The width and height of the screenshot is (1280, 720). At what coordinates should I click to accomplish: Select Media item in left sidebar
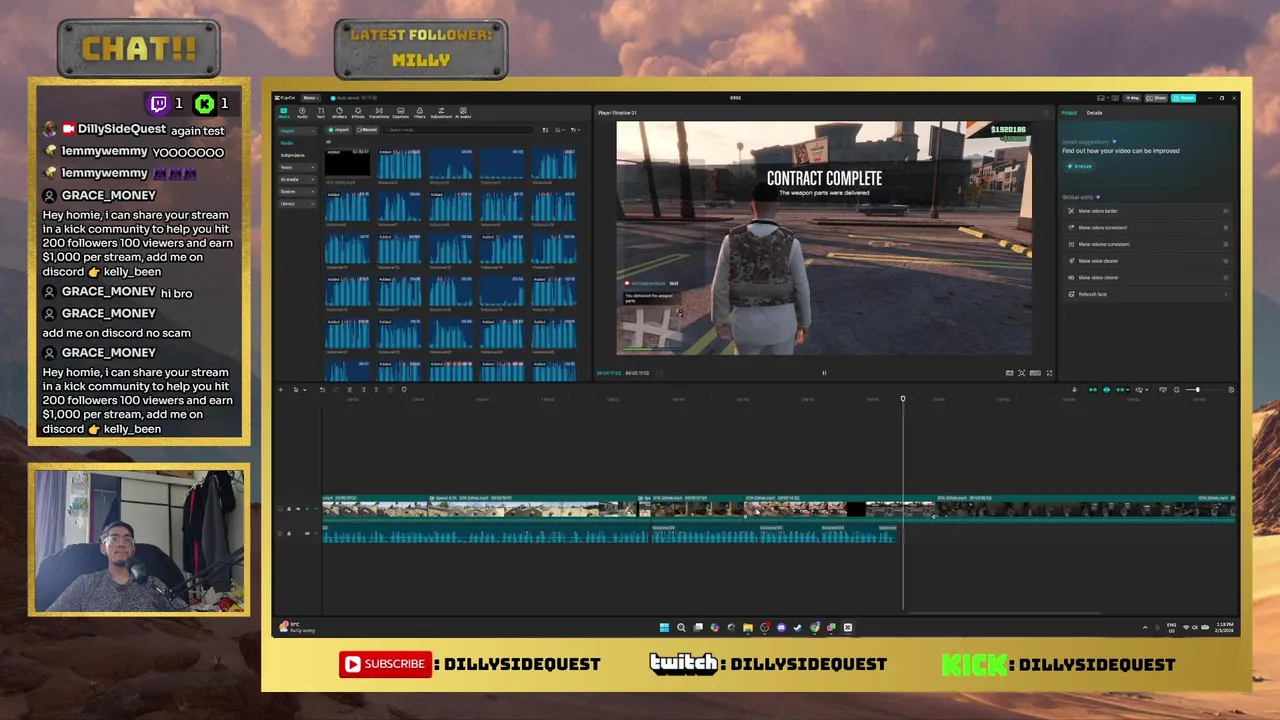tap(287, 143)
